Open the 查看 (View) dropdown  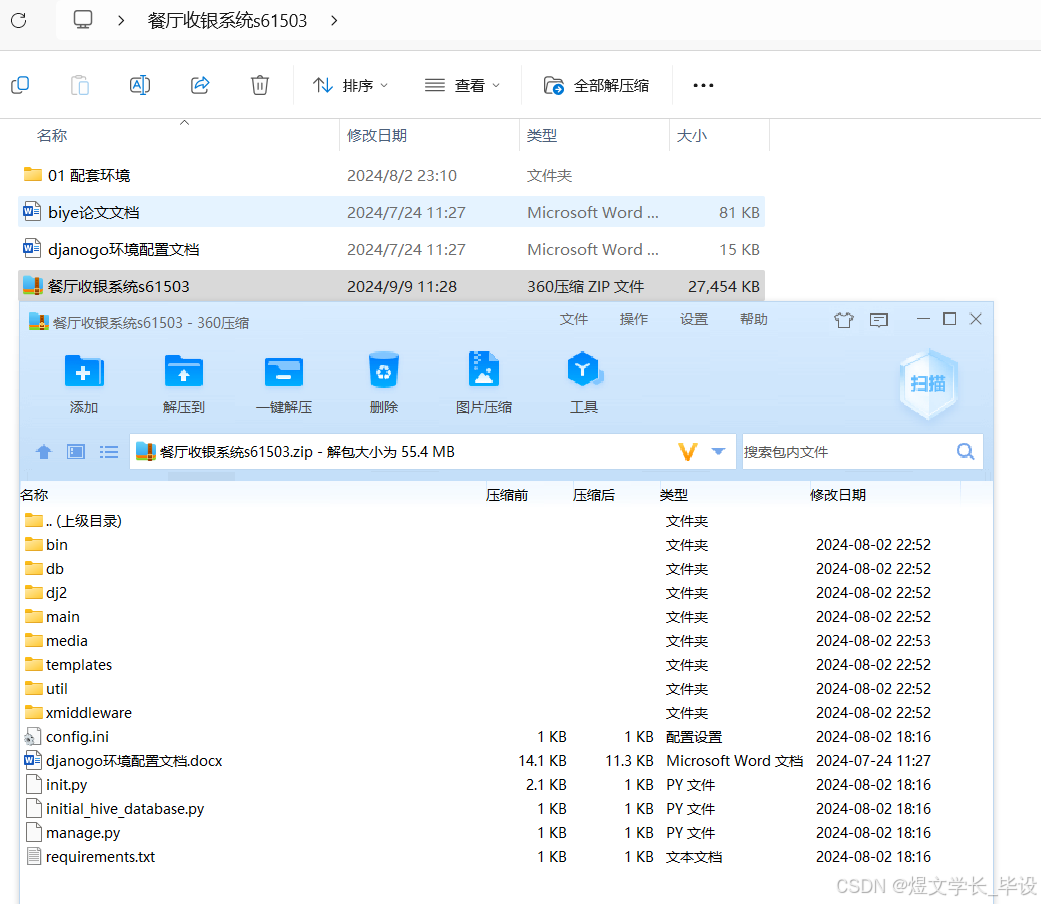tap(462, 86)
